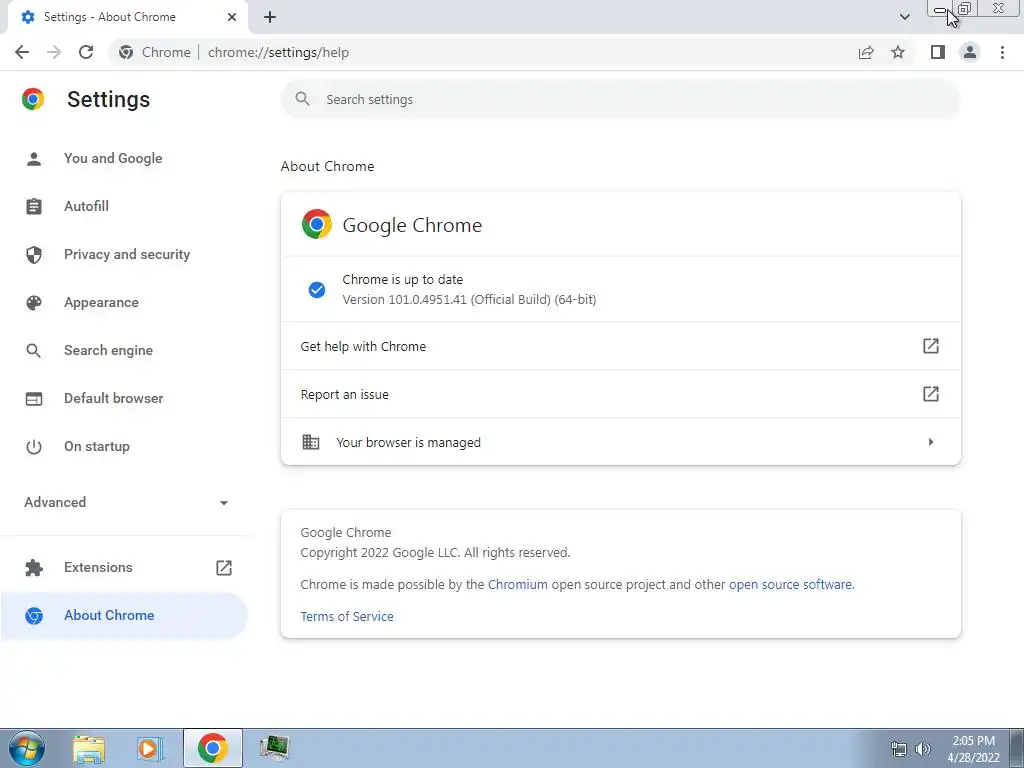The image size is (1024, 768).
Task: Click the Default browser window icon
Action: [34, 398]
